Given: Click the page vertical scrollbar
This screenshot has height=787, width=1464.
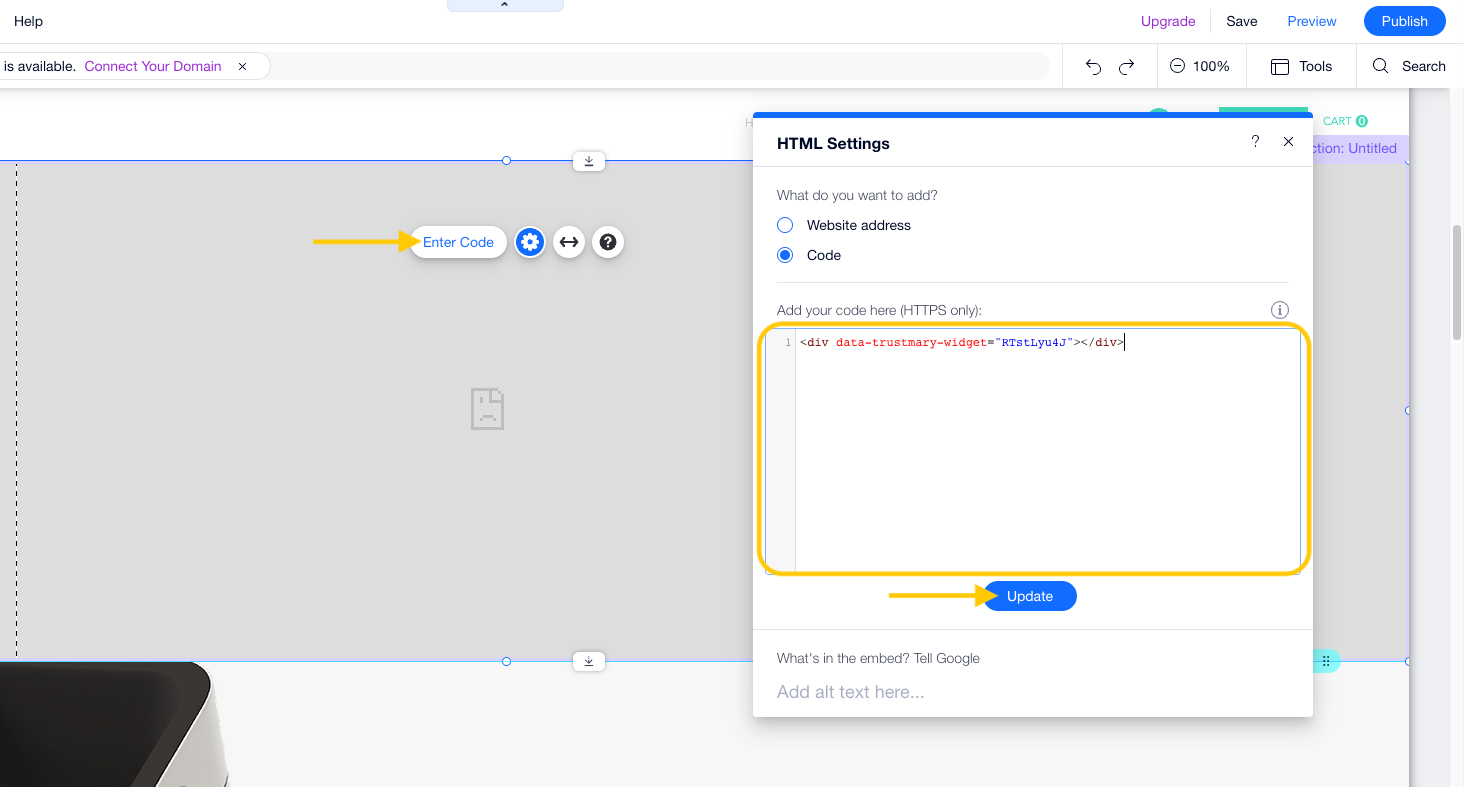Looking at the screenshot, I should (1457, 284).
